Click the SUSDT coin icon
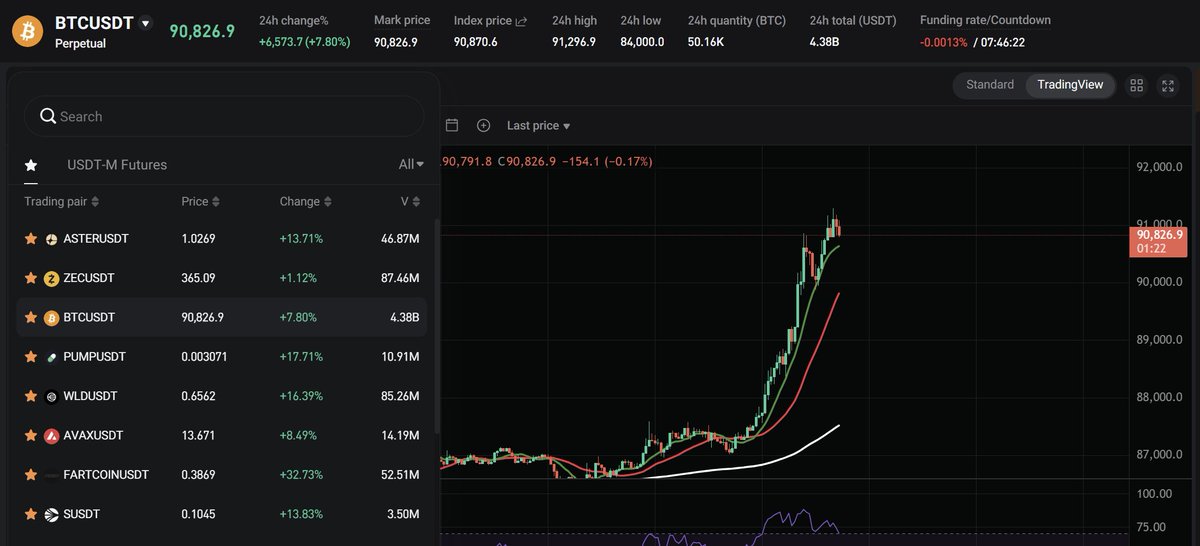 [x=52, y=514]
